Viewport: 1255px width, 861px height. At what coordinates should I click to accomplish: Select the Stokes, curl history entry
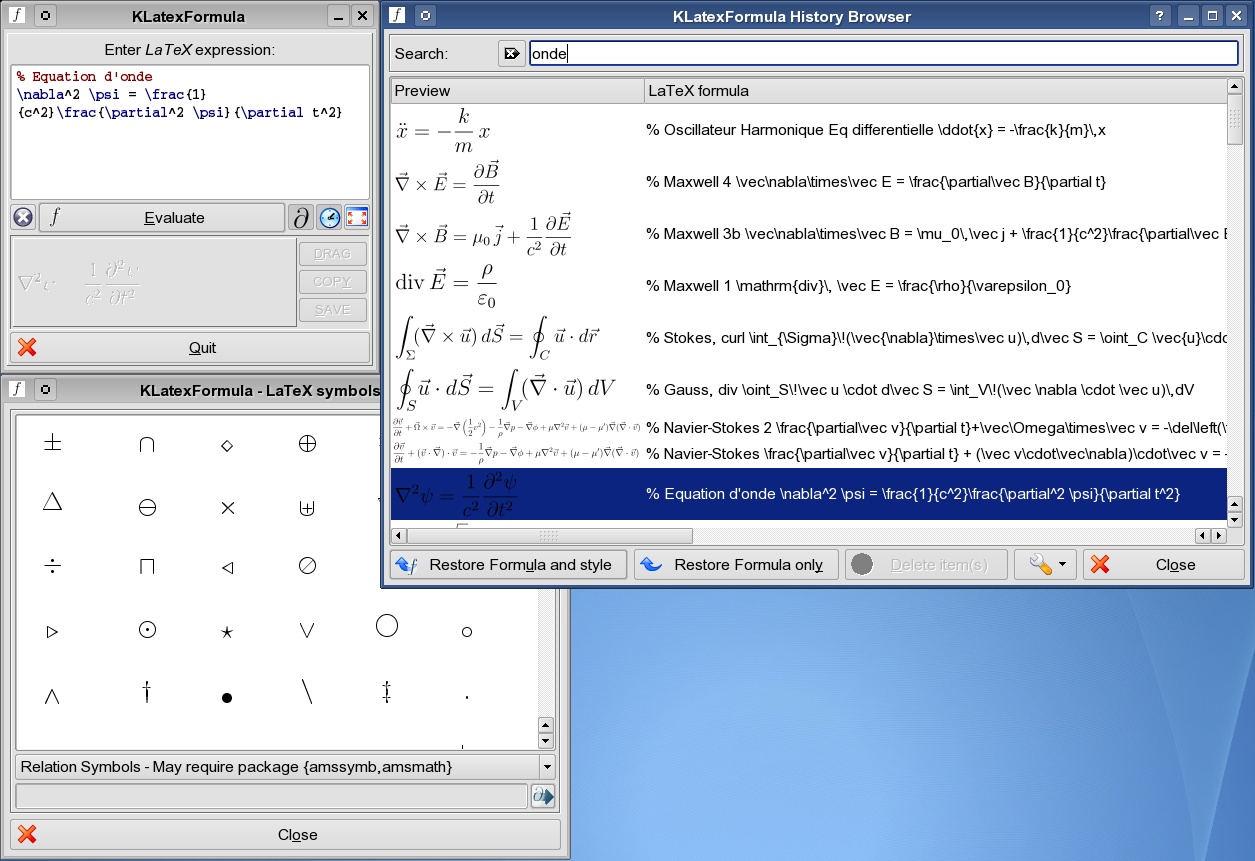click(x=808, y=338)
